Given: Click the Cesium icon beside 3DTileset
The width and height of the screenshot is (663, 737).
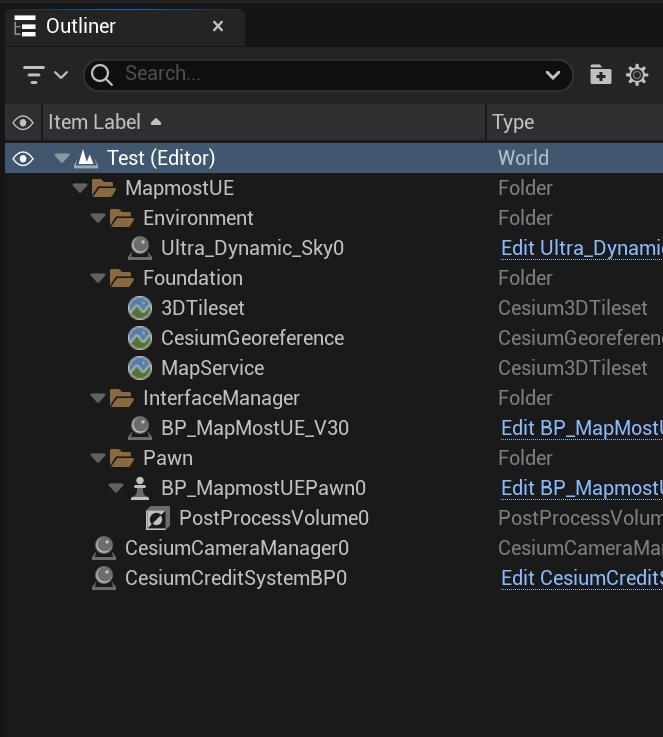Looking at the screenshot, I should [x=140, y=308].
